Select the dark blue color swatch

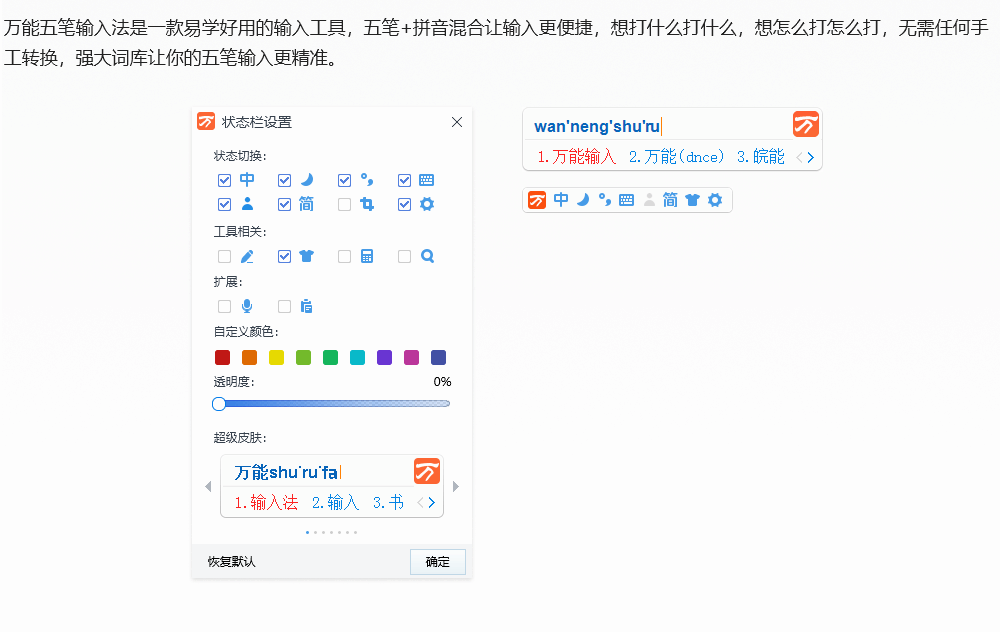tap(438, 357)
